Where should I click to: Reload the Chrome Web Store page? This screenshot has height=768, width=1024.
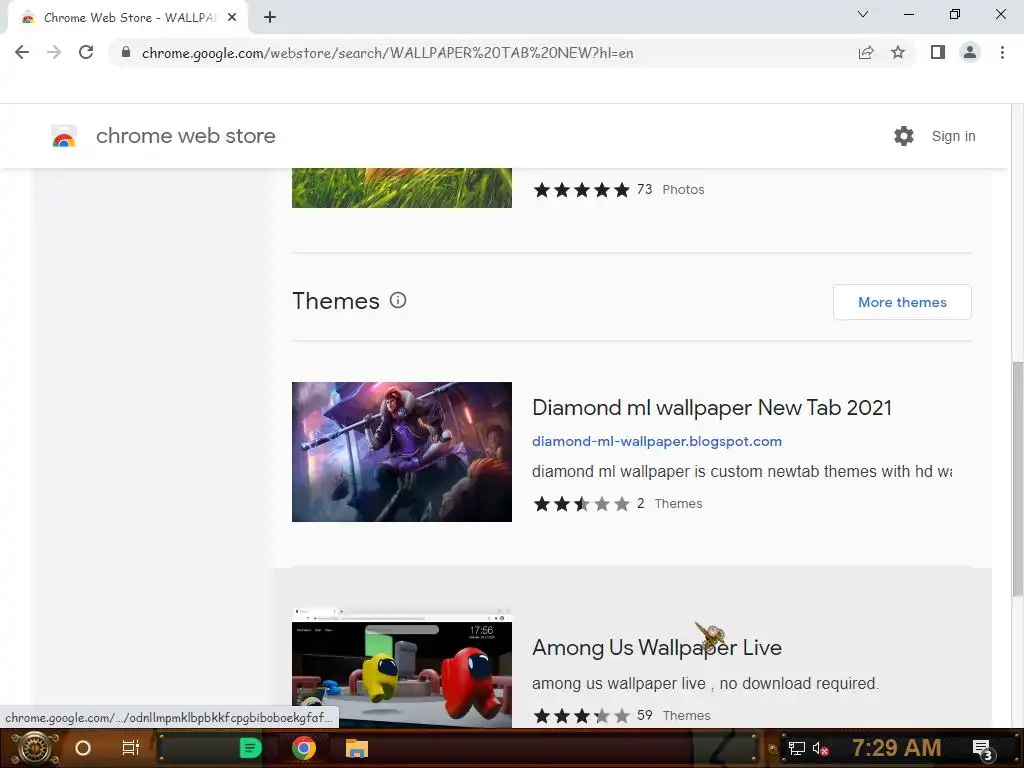[x=86, y=52]
